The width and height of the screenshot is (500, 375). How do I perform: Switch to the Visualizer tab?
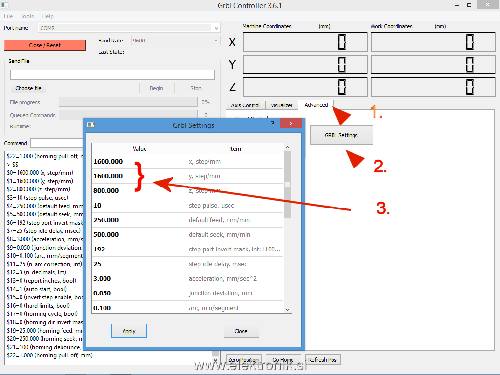click(x=282, y=105)
